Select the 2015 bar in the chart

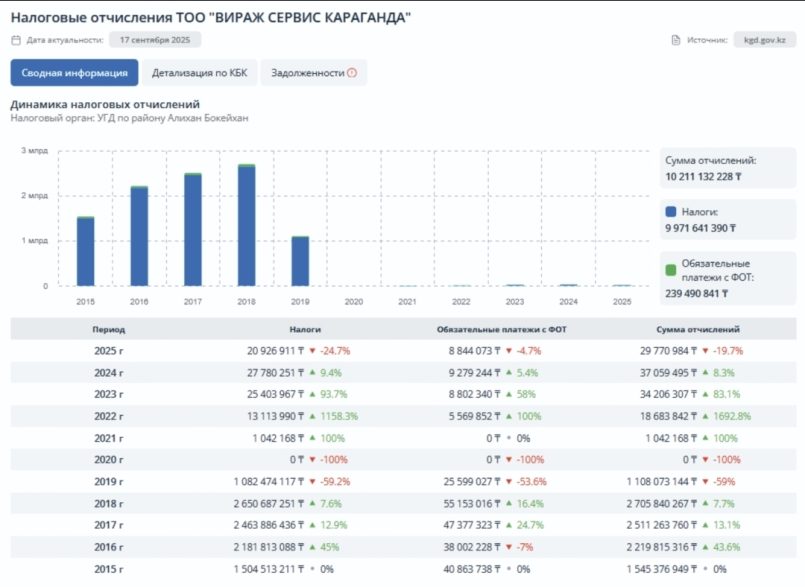(86, 251)
